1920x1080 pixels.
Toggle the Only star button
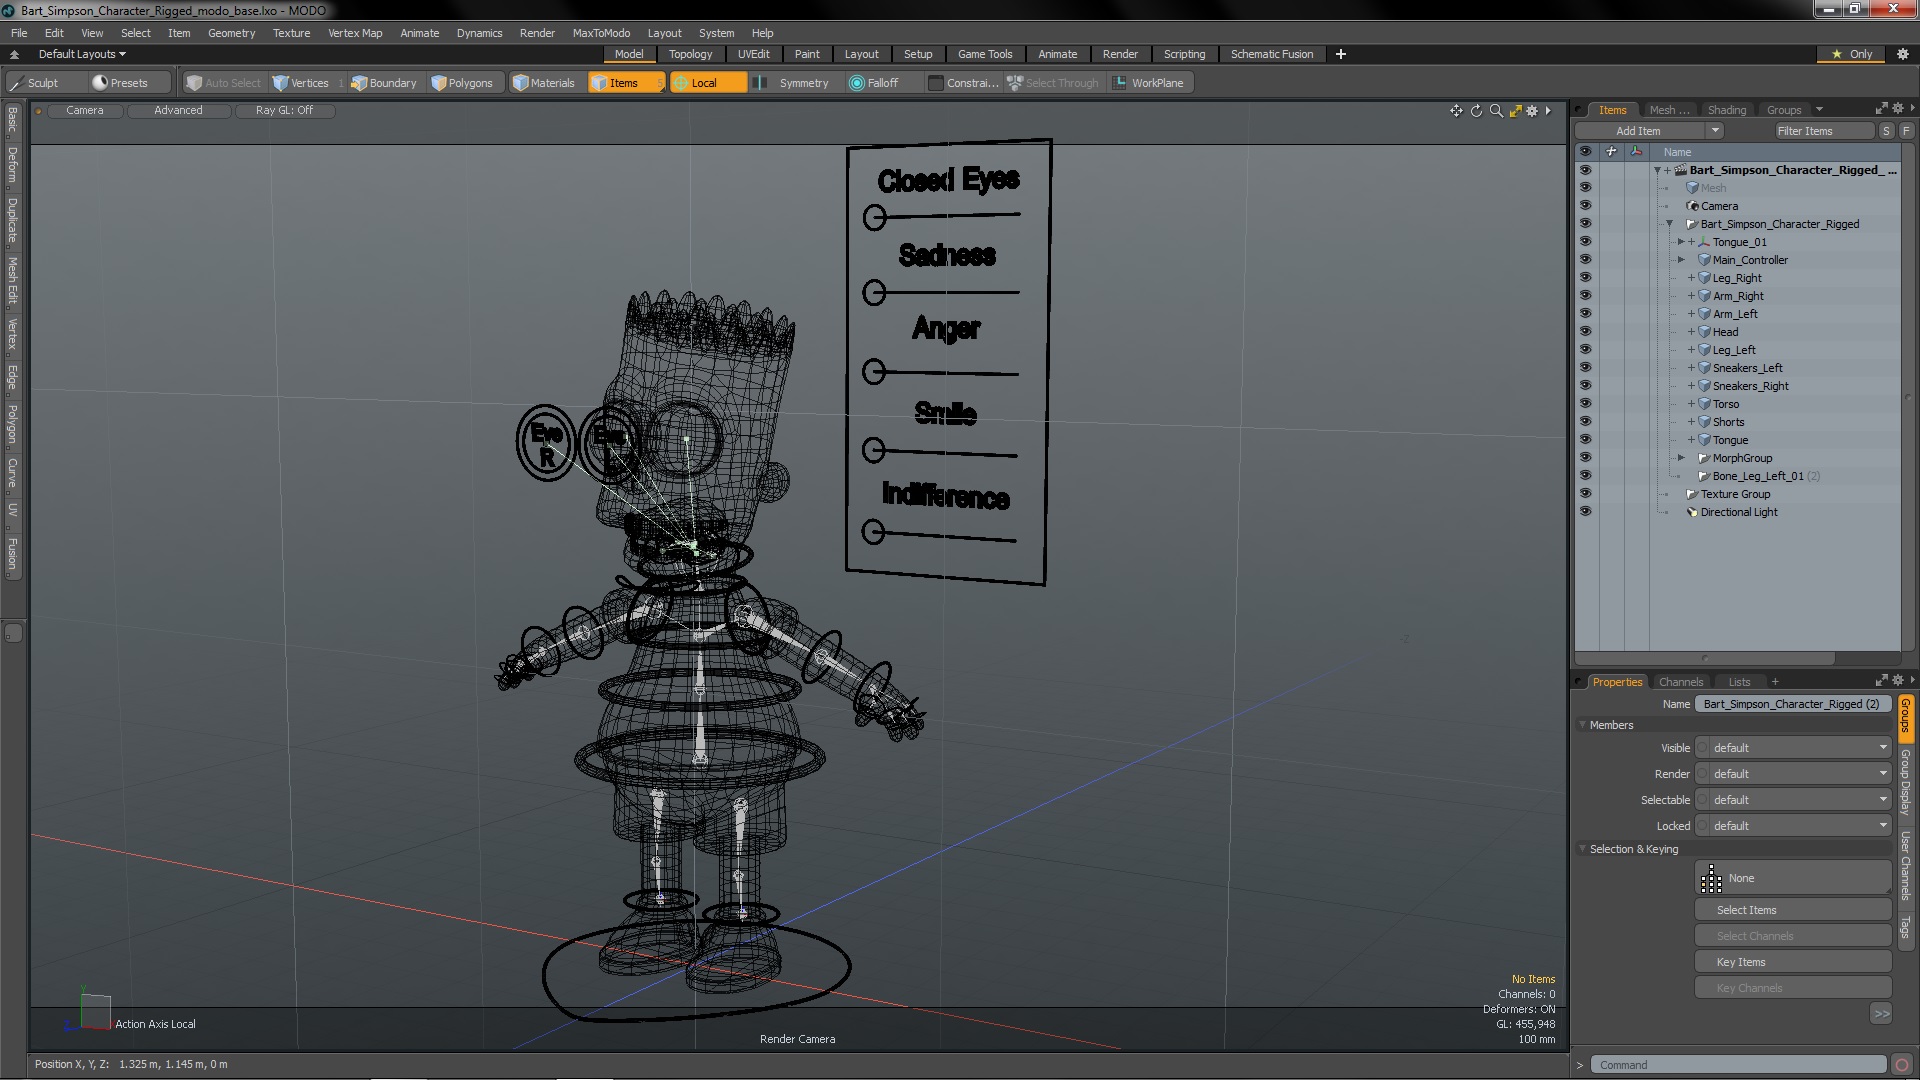point(1852,54)
